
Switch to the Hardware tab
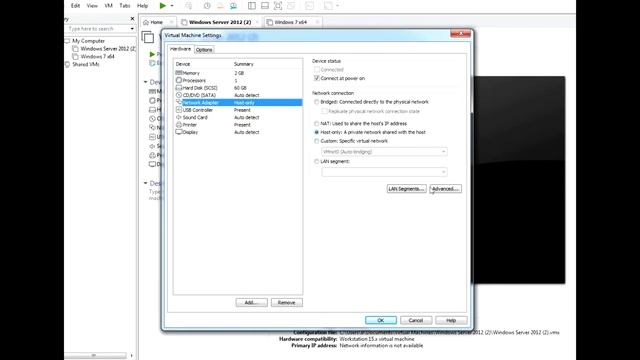[180, 49]
